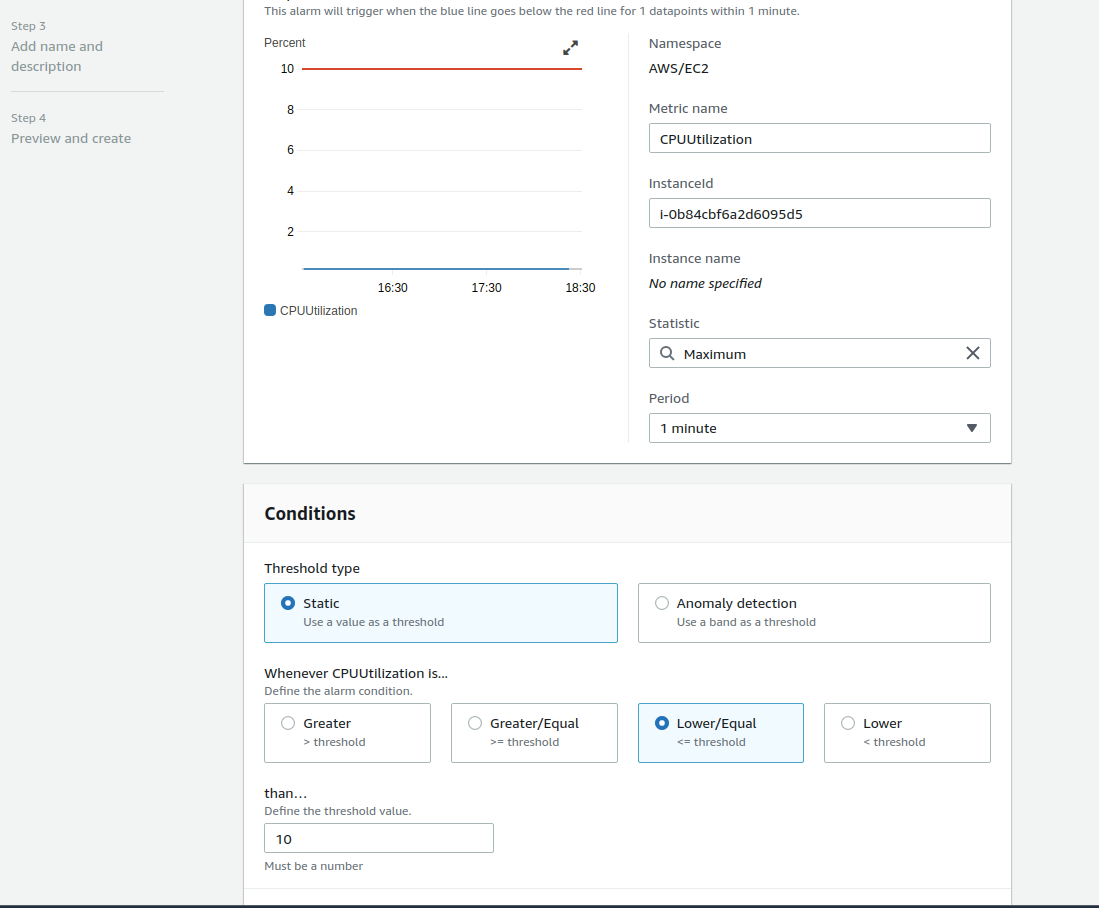Expand the graph to full view
The image size is (1099, 908).
pyautogui.click(x=571, y=48)
